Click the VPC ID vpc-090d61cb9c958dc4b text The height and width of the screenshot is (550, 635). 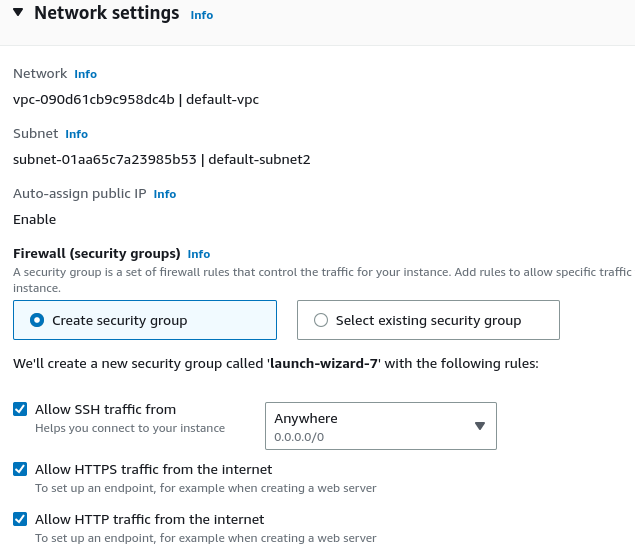94,99
